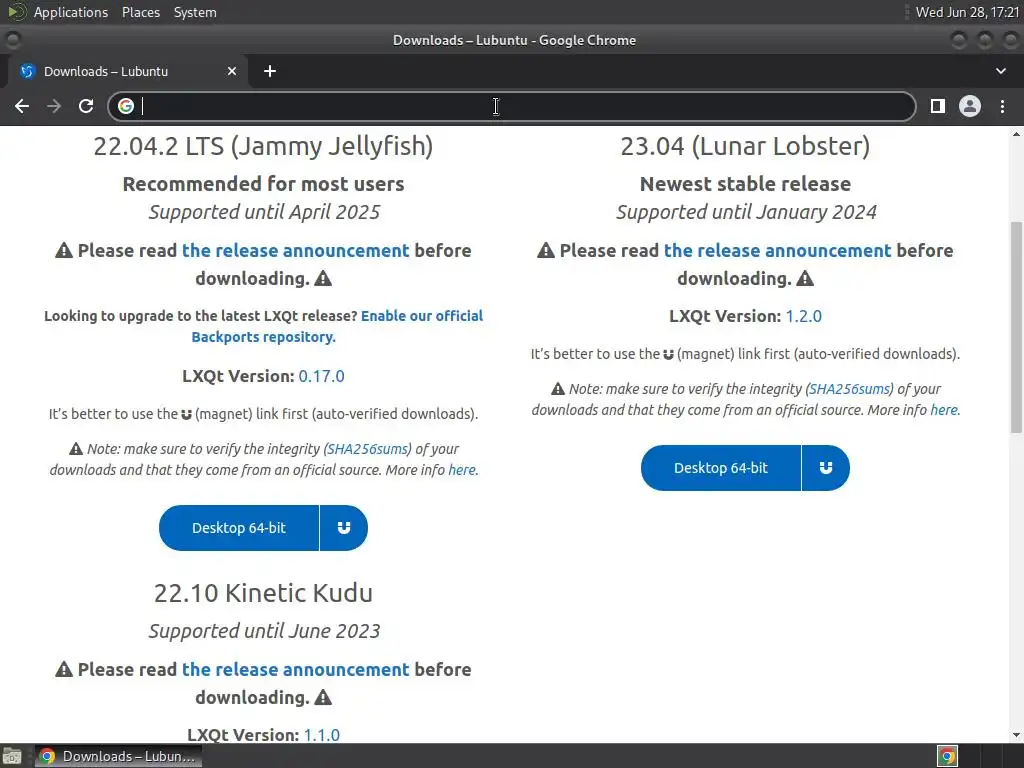Click 'here' link under Lunar Lobster note
This screenshot has width=1024, height=768.
pos(944,410)
